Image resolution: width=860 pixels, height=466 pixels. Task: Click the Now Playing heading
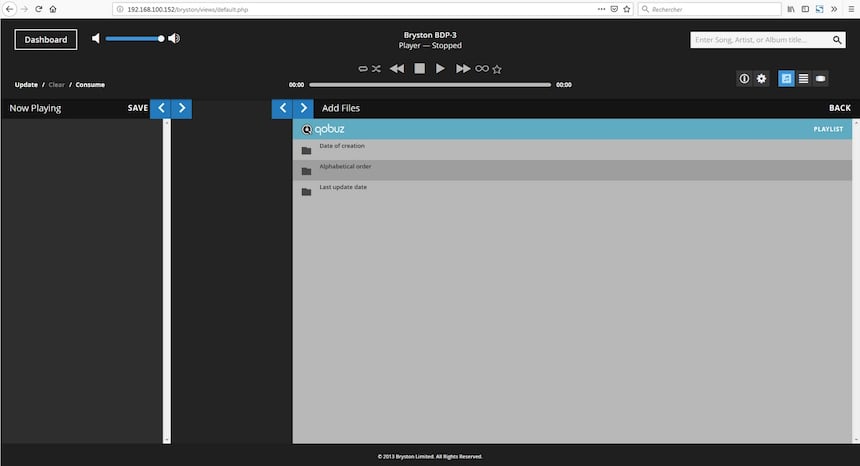(x=35, y=109)
